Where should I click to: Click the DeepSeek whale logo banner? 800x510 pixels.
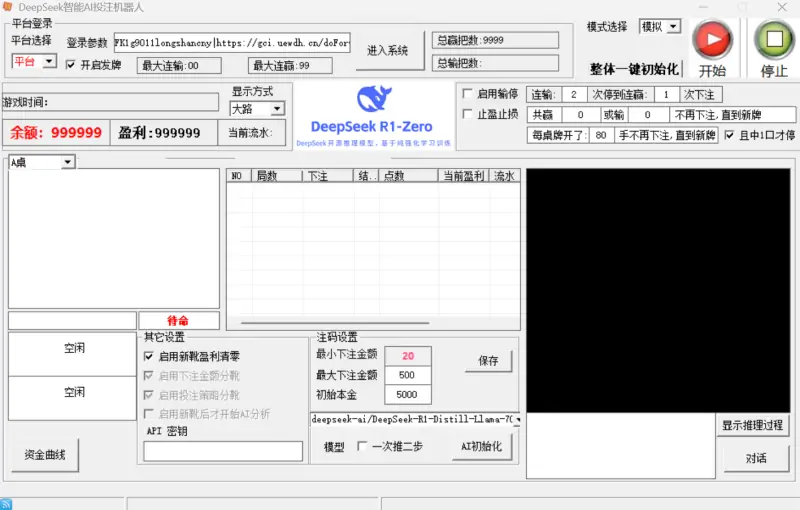click(371, 115)
